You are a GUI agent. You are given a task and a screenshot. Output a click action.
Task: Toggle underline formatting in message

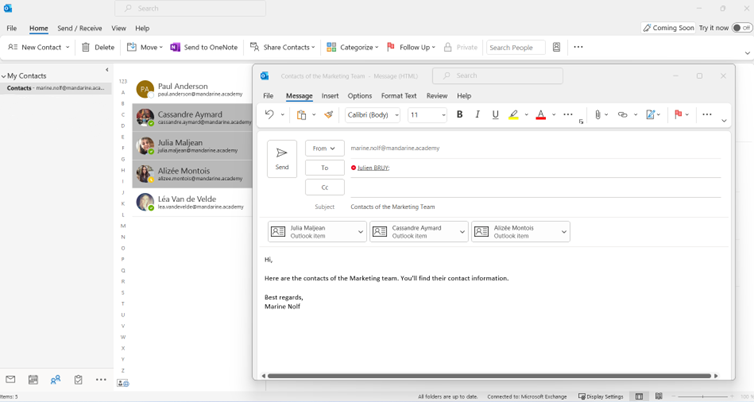coord(495,114)
